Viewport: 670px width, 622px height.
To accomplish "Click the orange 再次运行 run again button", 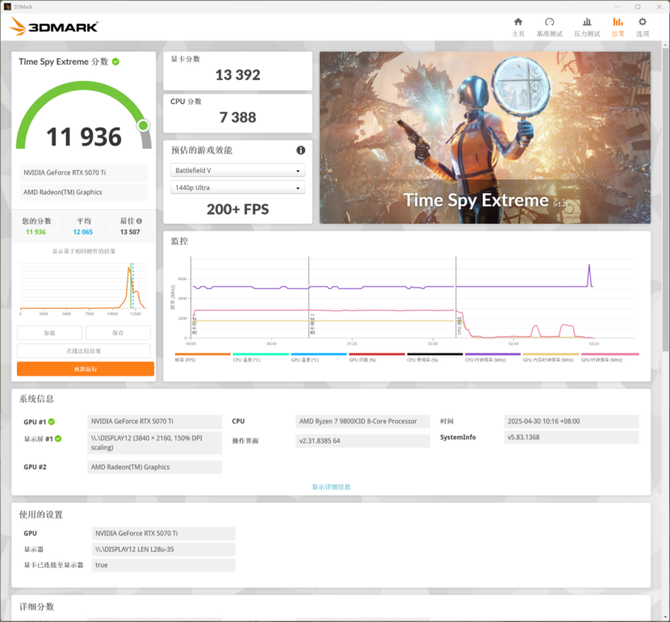I will [85, 369].
